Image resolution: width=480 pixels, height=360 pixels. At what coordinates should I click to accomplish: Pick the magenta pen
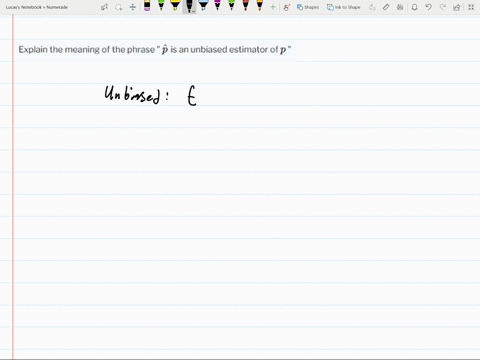pyautogui.click(x=217, y=6)
